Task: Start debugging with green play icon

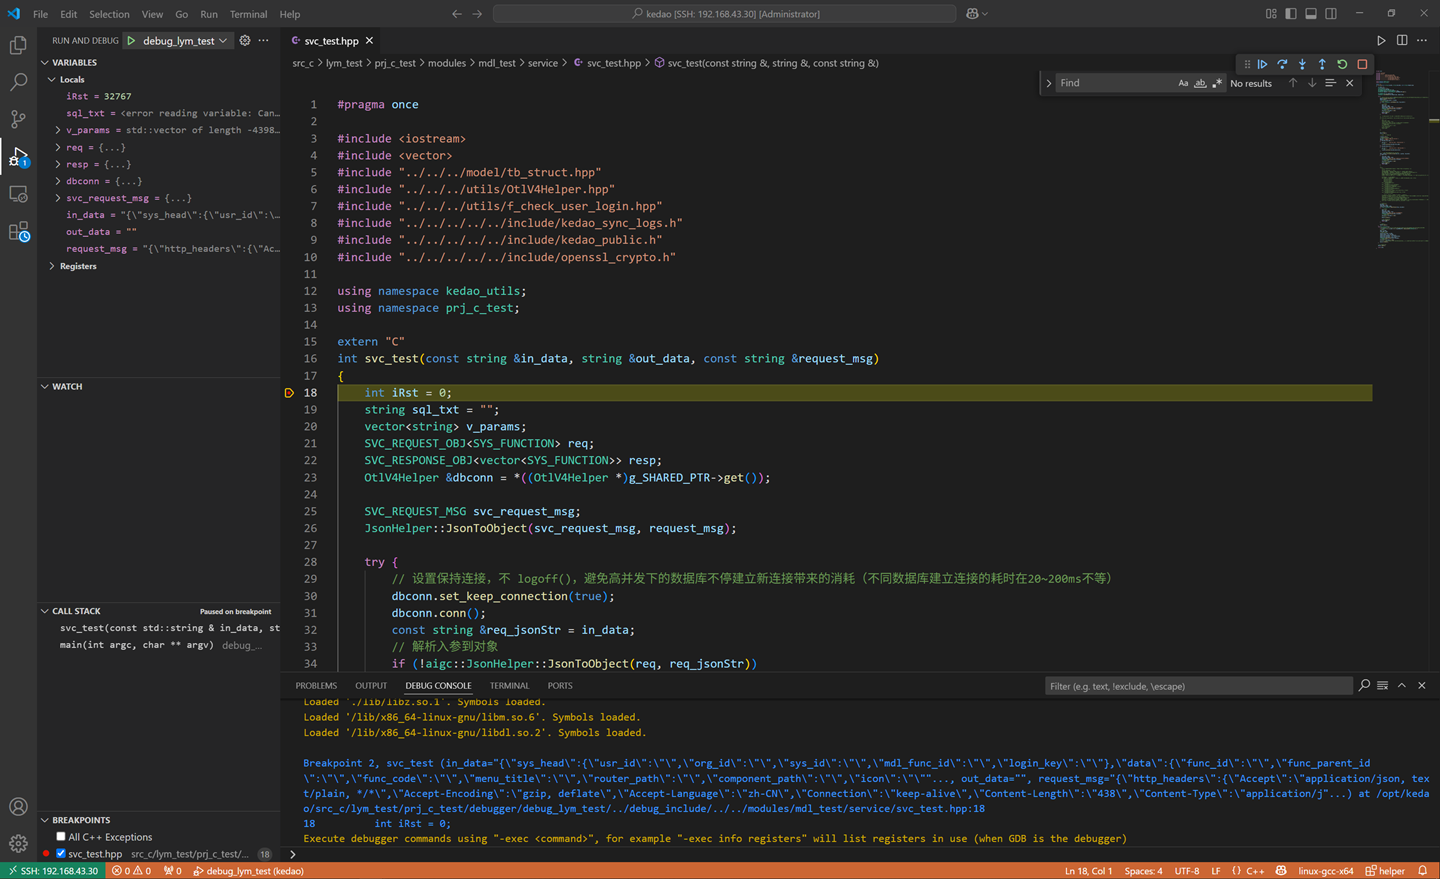Action: tap(131, 41)
